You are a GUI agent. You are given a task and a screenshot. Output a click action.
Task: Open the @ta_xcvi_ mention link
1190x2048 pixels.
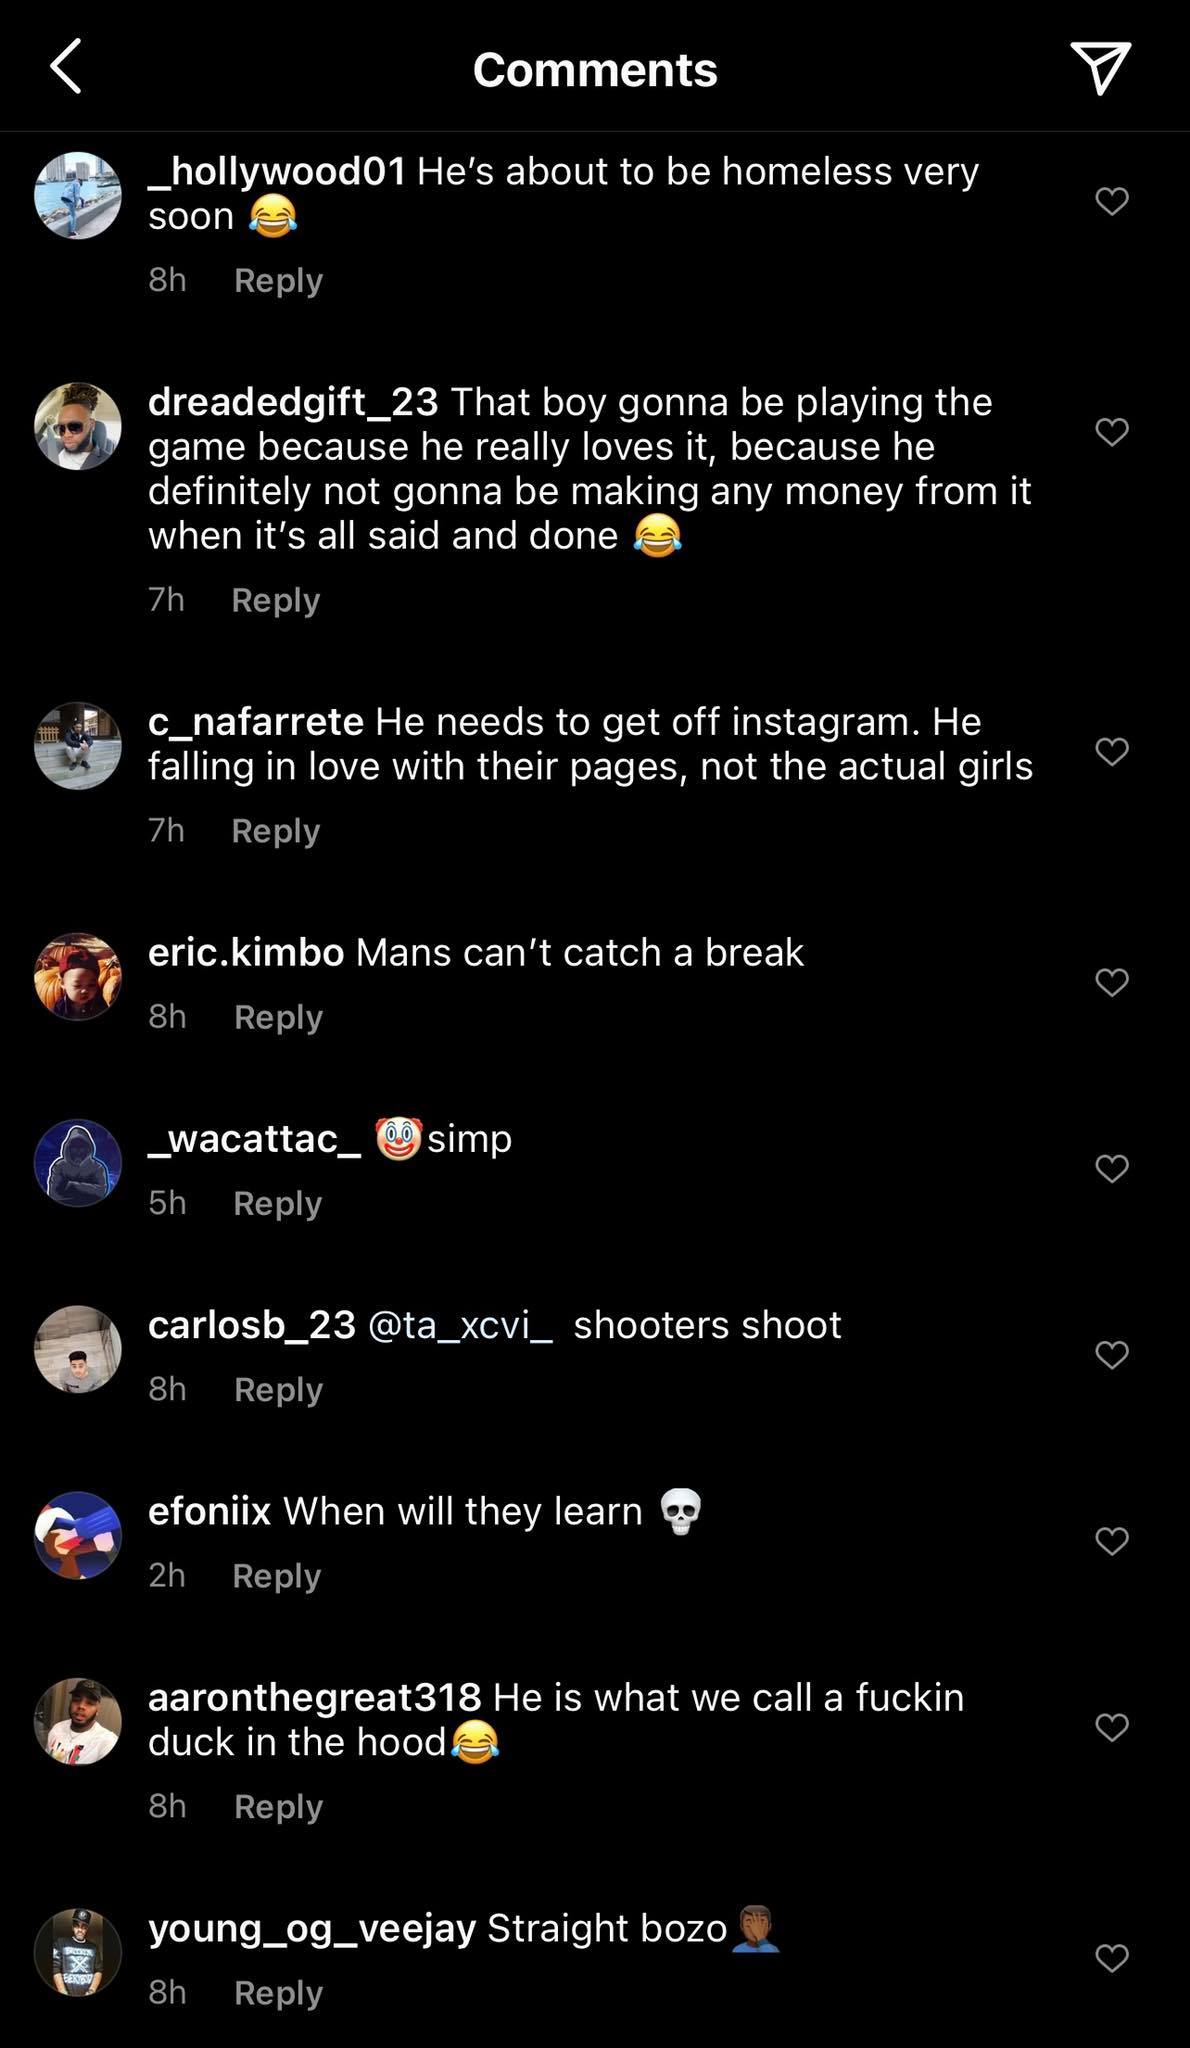[x=460, y=1325]
